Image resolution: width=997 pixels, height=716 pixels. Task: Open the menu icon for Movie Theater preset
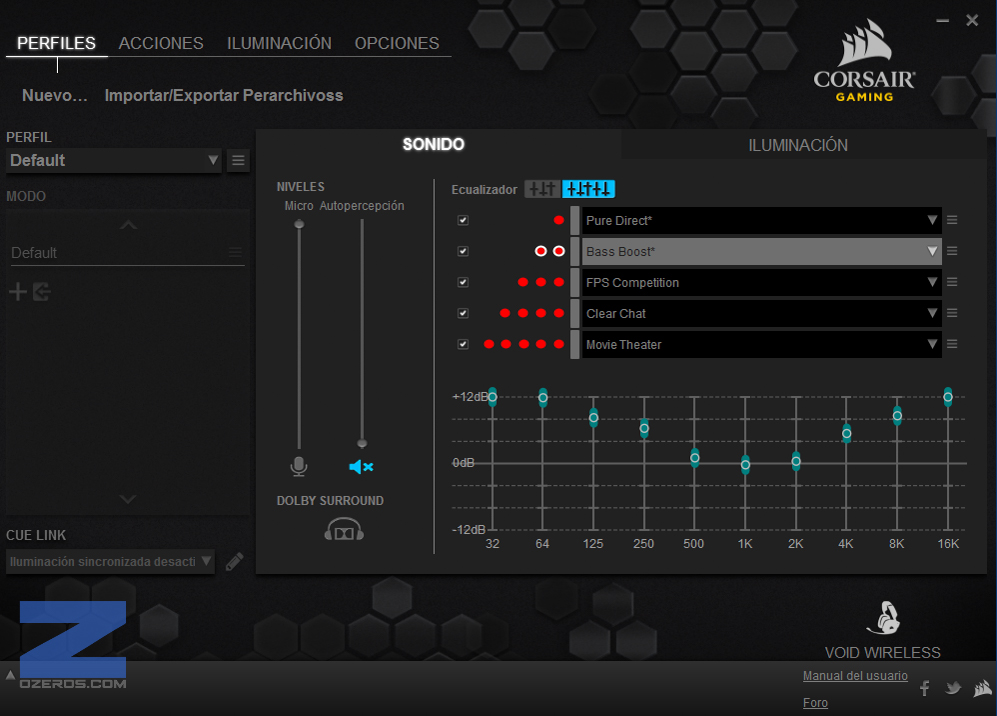(952, 344)
